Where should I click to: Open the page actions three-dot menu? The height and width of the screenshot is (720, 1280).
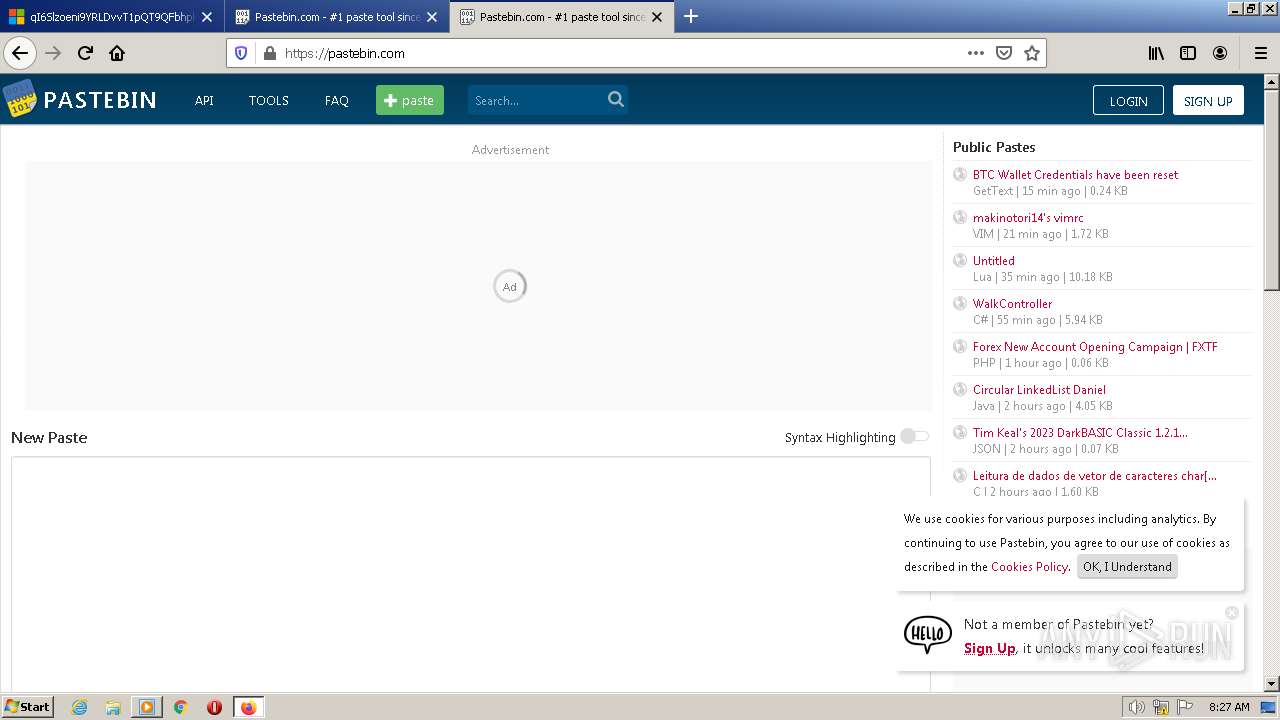point(976,53)
